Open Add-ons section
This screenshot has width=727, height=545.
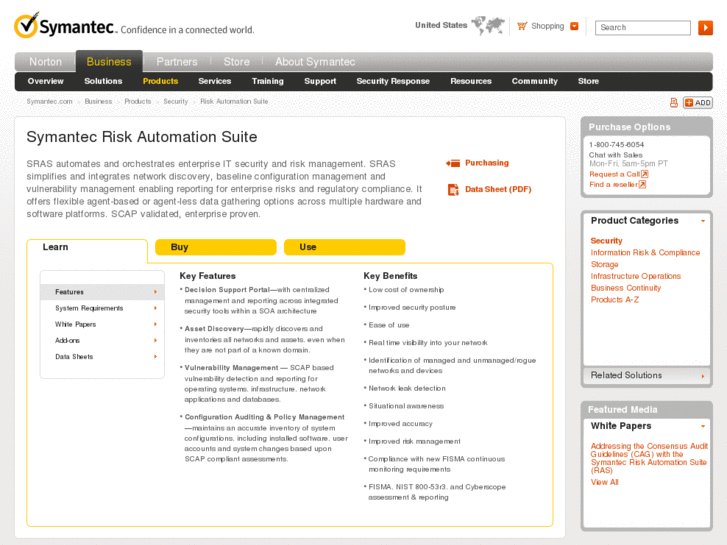[x=67, y=340]
